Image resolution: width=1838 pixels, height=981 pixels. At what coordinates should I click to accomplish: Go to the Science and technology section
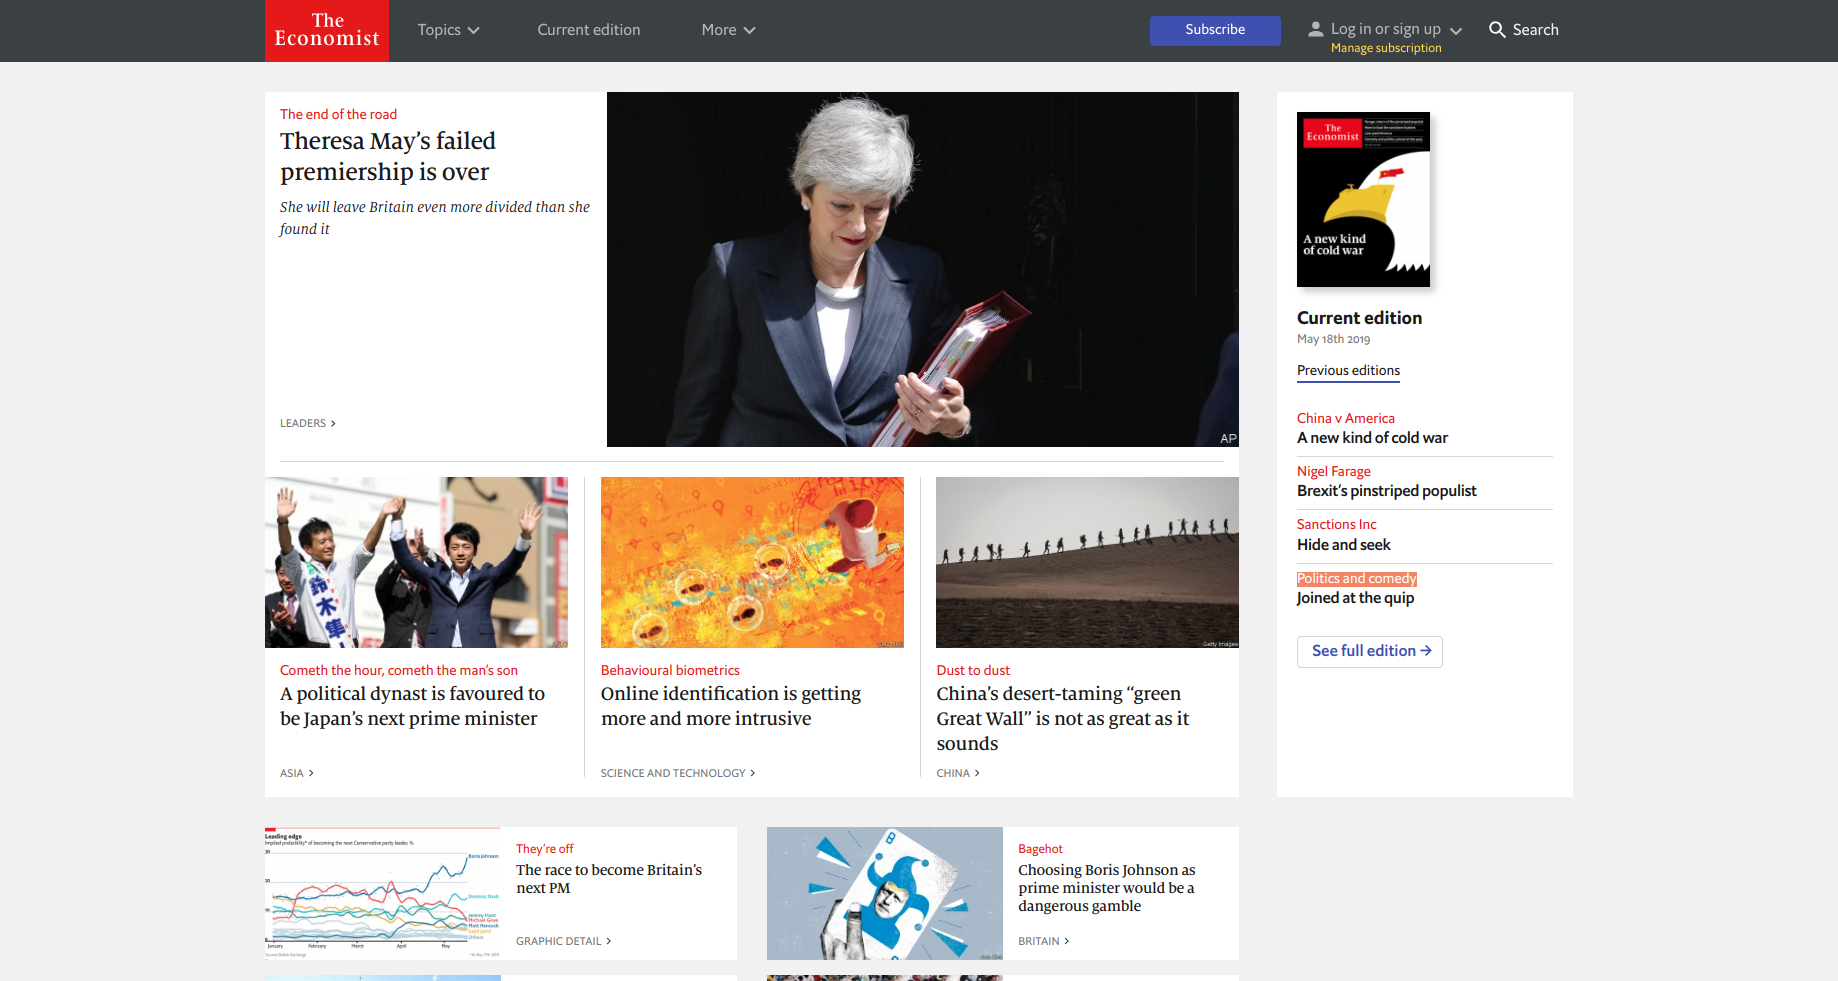[677, 773]
